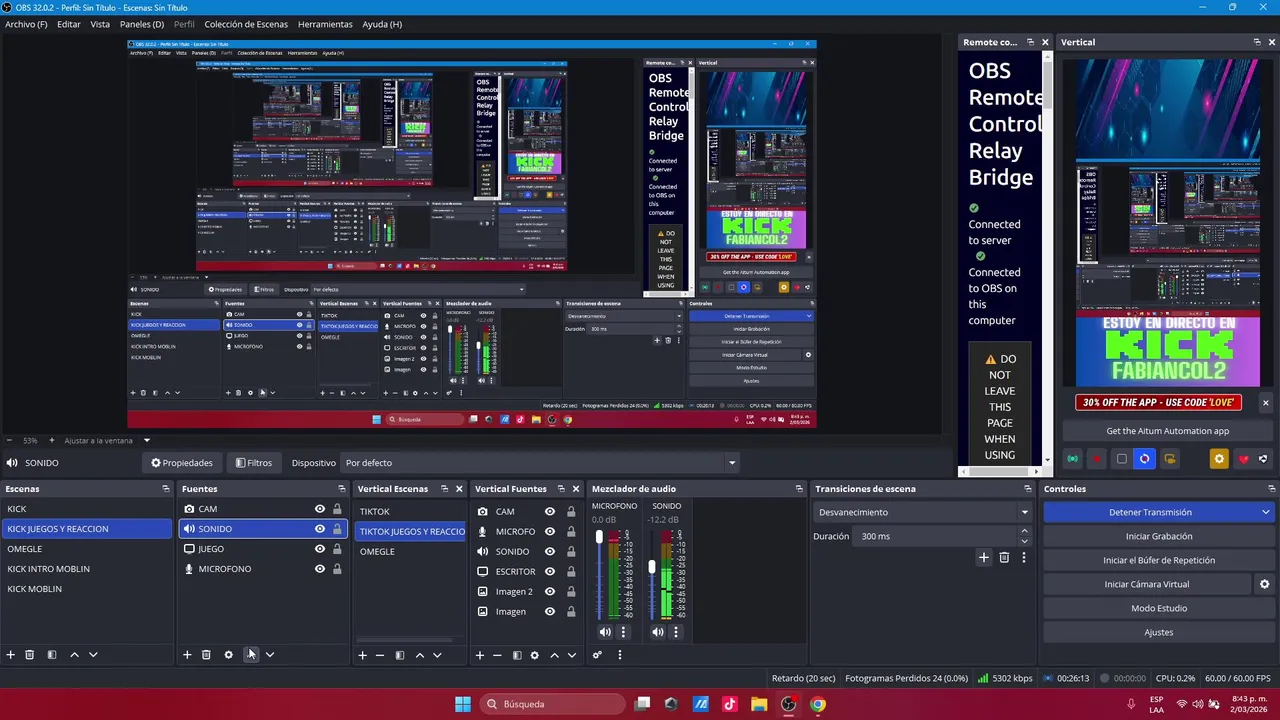Move source up in Vertical Fuentes

554,655
